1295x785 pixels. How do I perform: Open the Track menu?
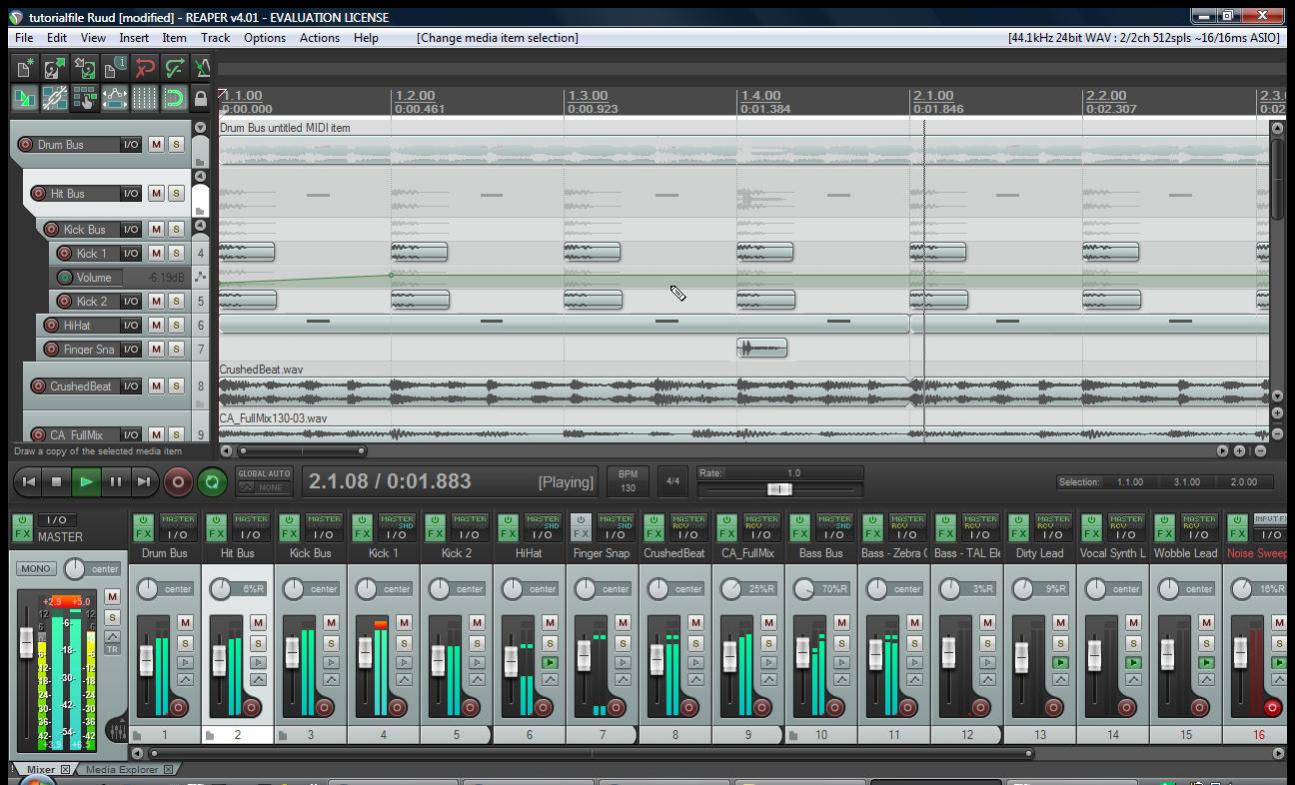pos(215,38)
